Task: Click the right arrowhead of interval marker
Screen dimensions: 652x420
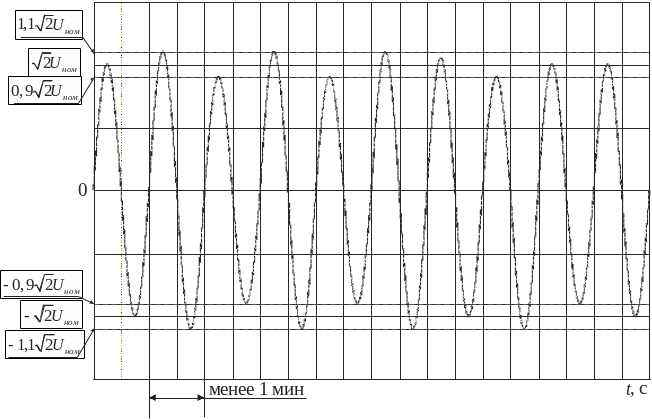Action: tap(201, 397)
